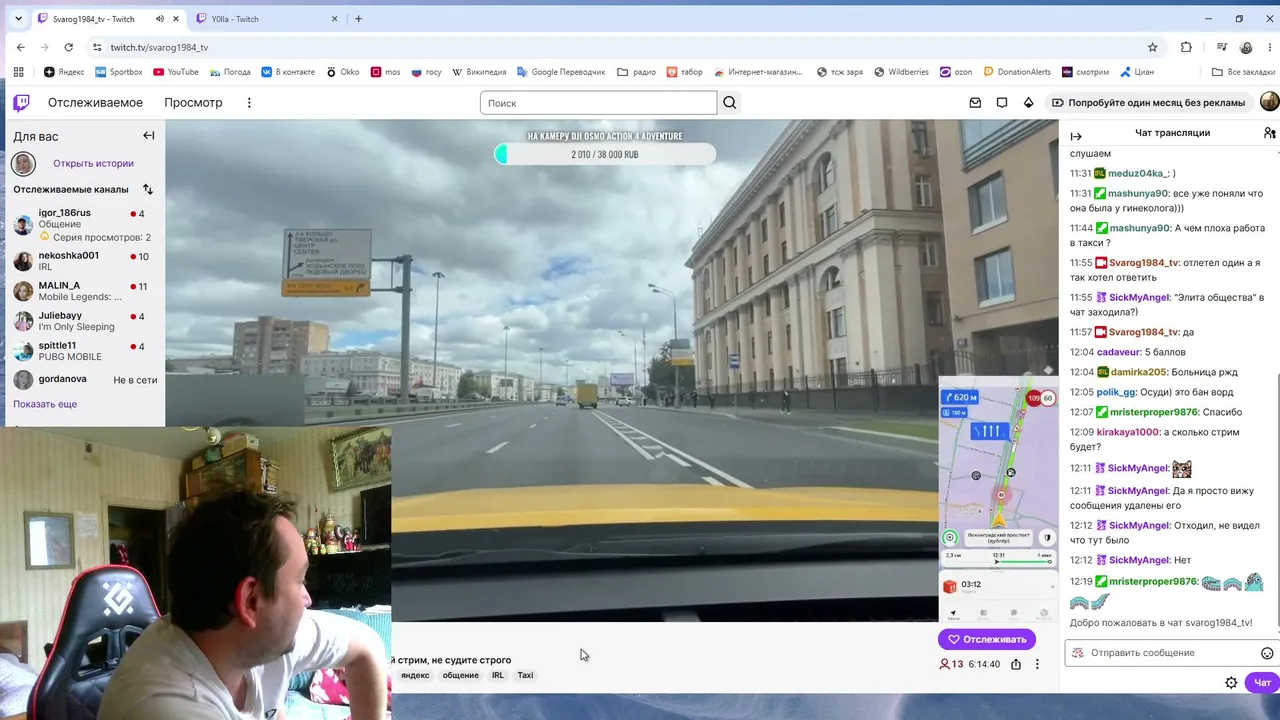Viewport: 1280px width, 720px height.
Task: Open chat settings gear icon
Action: (1231, 683)
